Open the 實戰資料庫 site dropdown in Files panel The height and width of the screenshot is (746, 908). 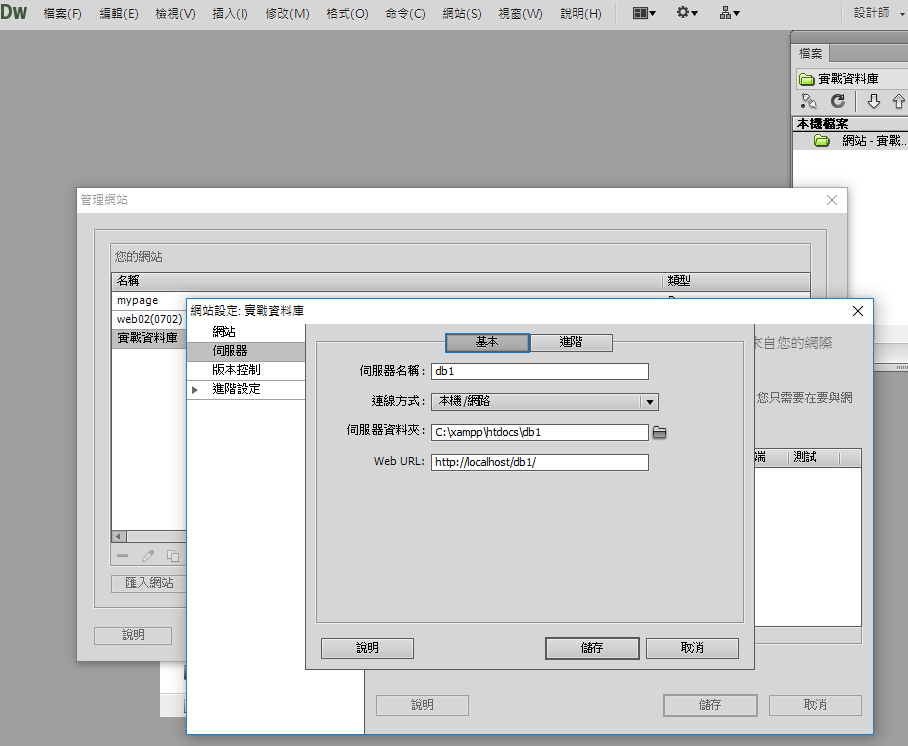(850, 78)
